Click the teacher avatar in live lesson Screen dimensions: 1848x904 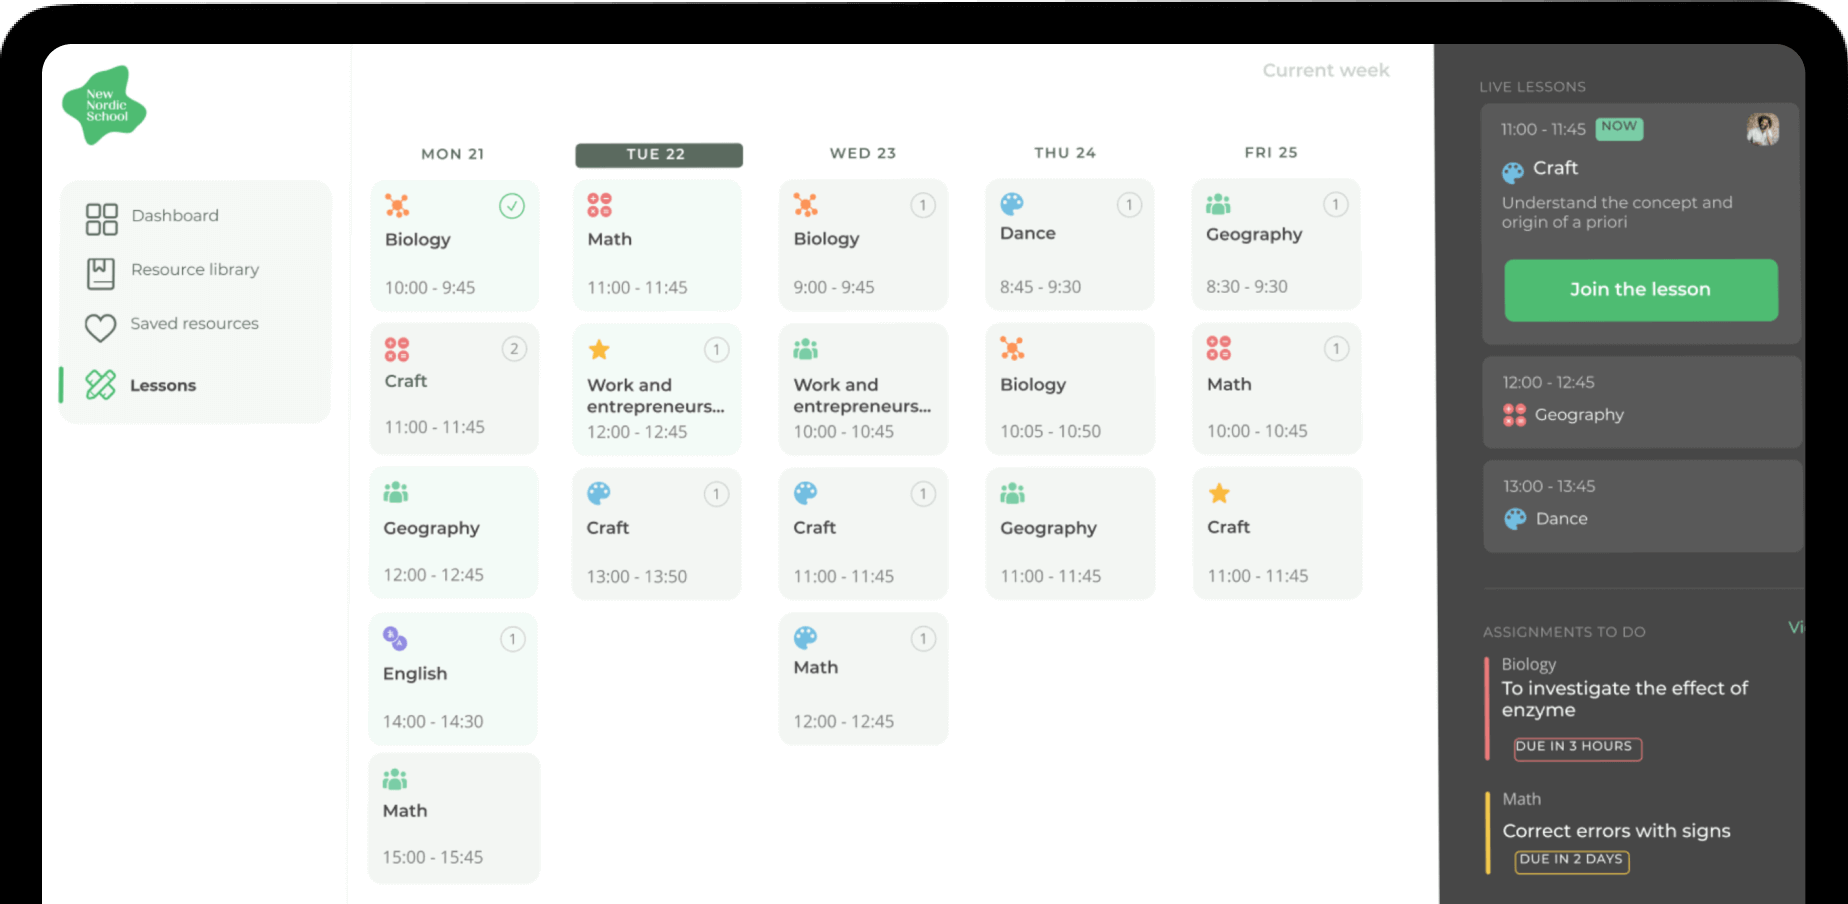click(x=1762, y=130)
